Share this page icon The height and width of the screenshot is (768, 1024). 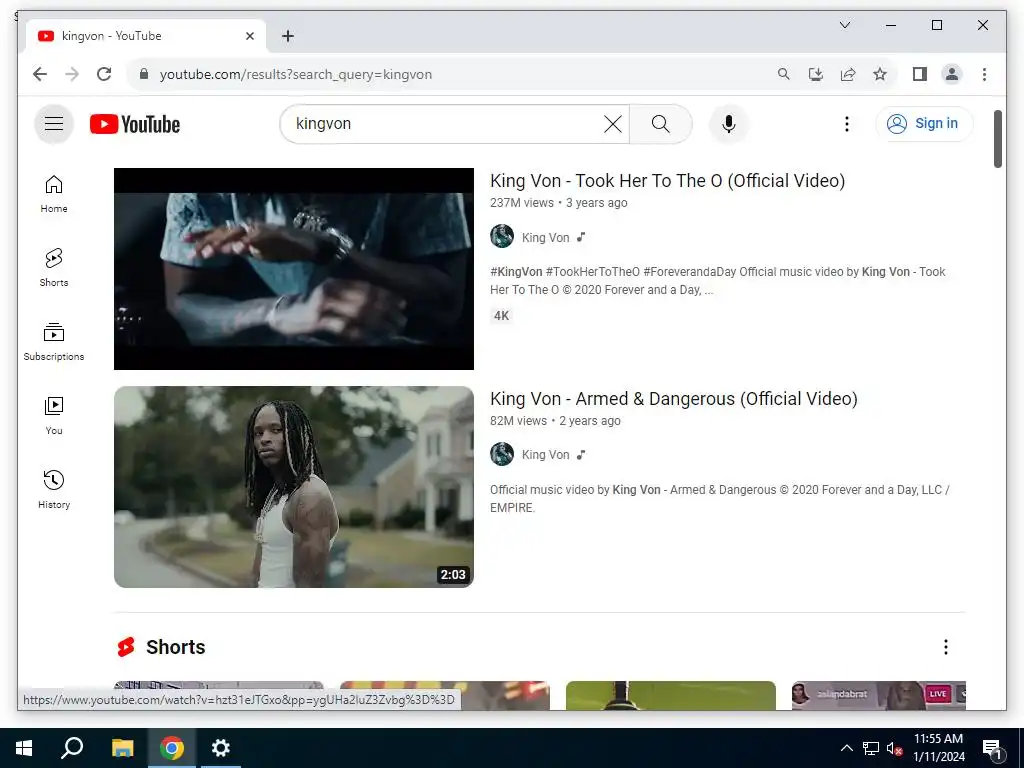coord(848,74)
